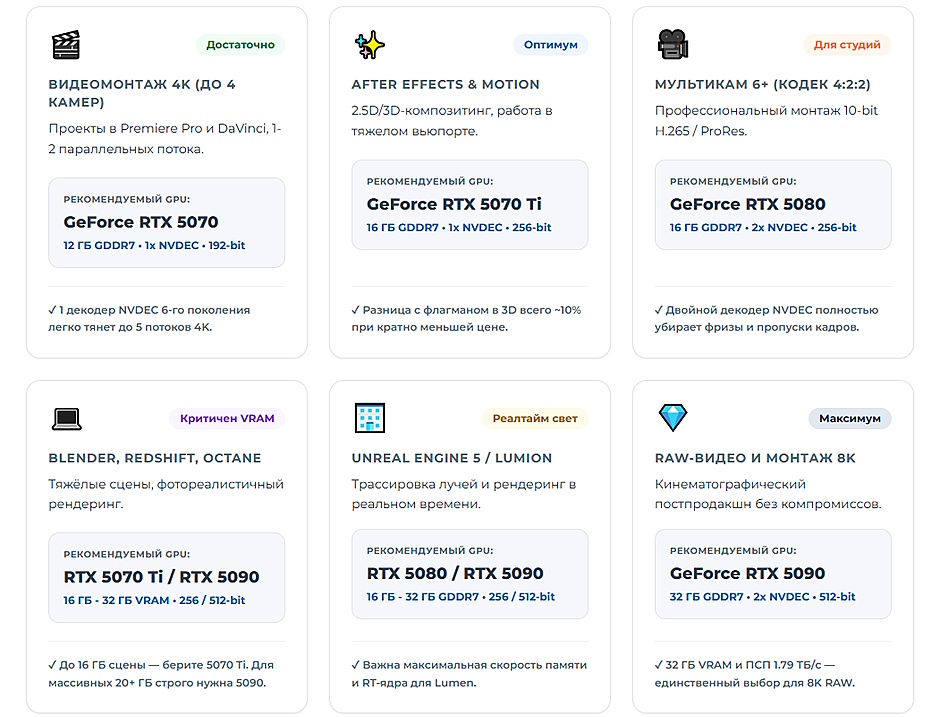This screenshot has height=717, width=940.
Task: Click the heading BLENDER, REDSHIFT, OCTANE
Action: 155,458
